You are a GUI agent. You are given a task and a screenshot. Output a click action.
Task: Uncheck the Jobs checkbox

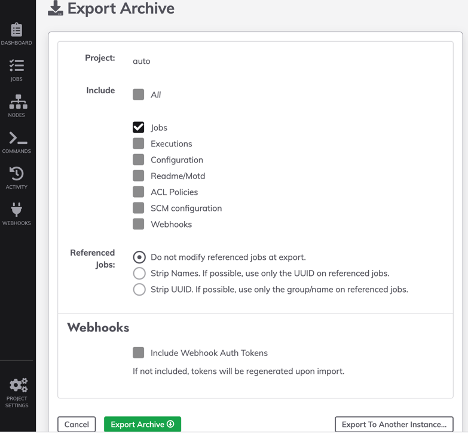tap(138, 127)
